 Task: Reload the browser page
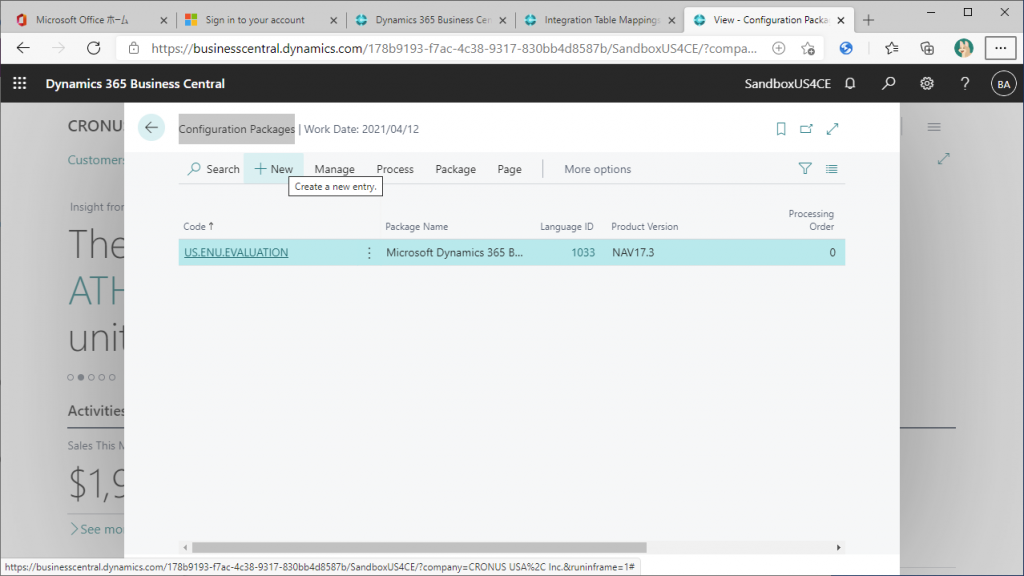pos(93,48)
